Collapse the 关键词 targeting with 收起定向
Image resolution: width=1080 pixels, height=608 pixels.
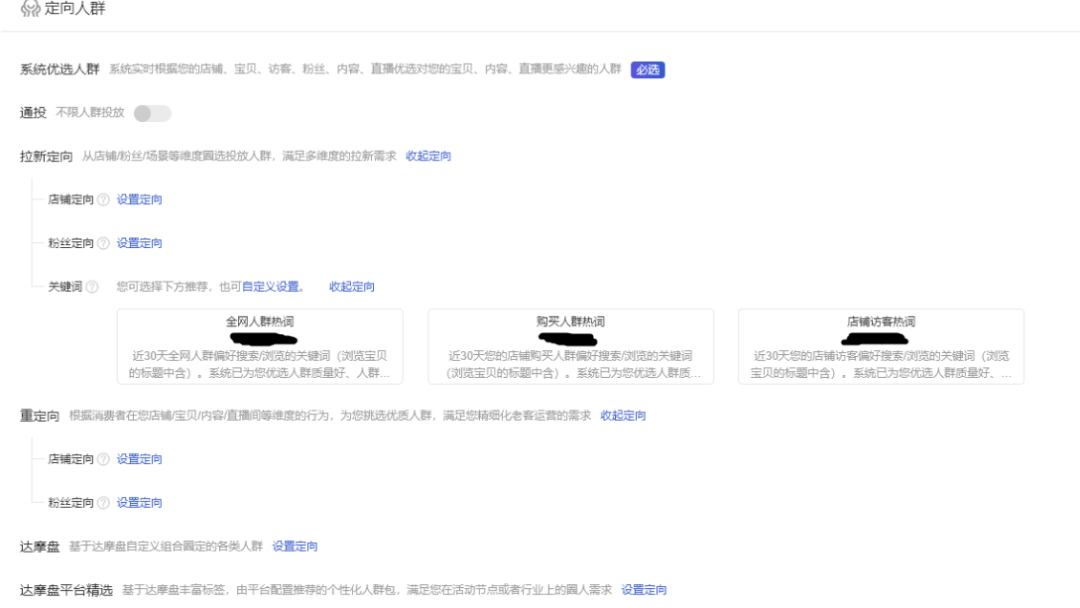[x=352, y=287]
